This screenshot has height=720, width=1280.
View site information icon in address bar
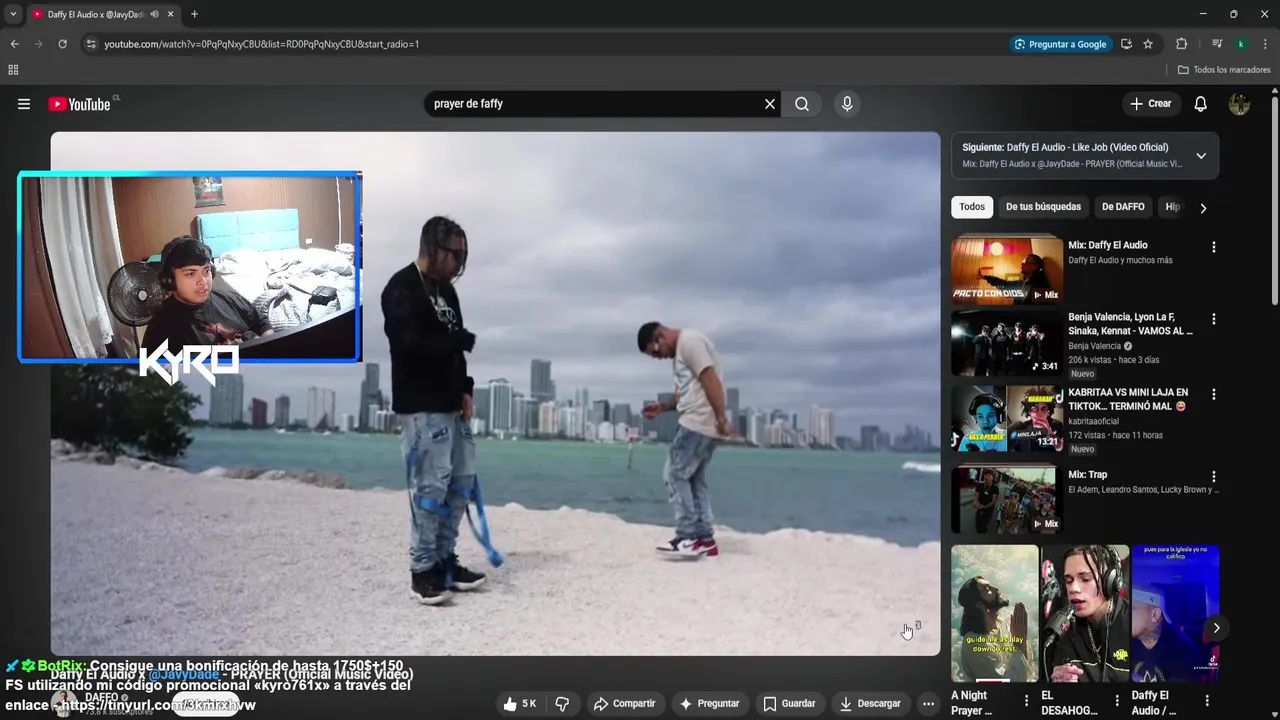[91, 44]
